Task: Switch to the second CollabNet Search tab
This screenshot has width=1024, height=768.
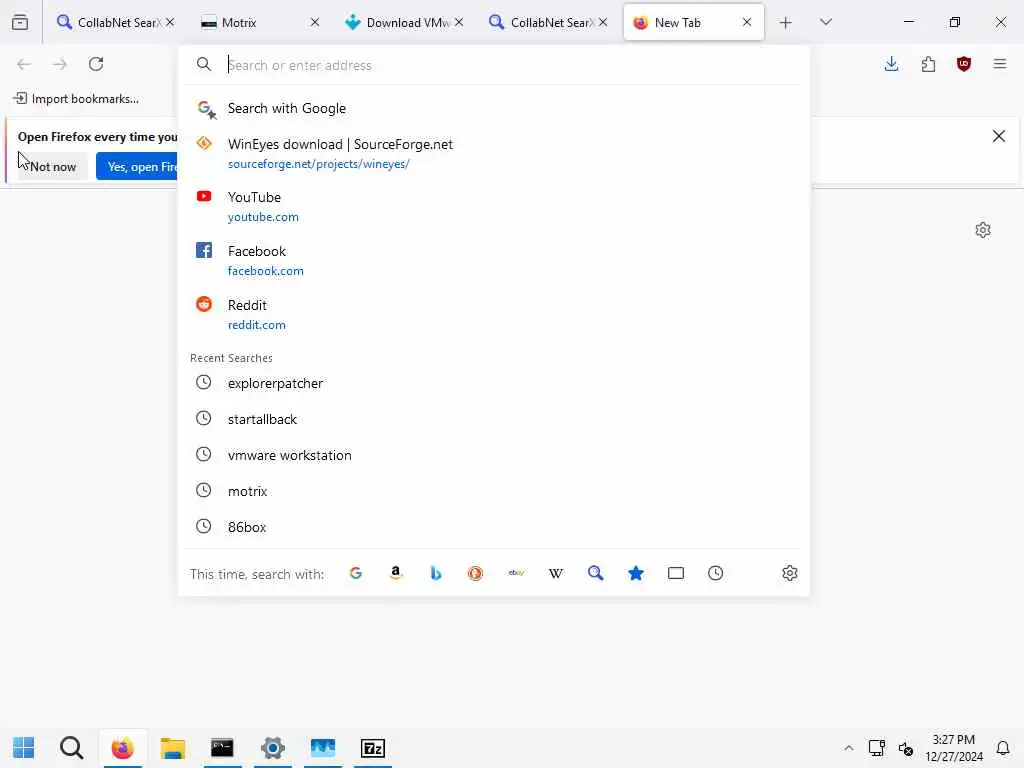Action: pyautogui.click(x=548, y=22)
